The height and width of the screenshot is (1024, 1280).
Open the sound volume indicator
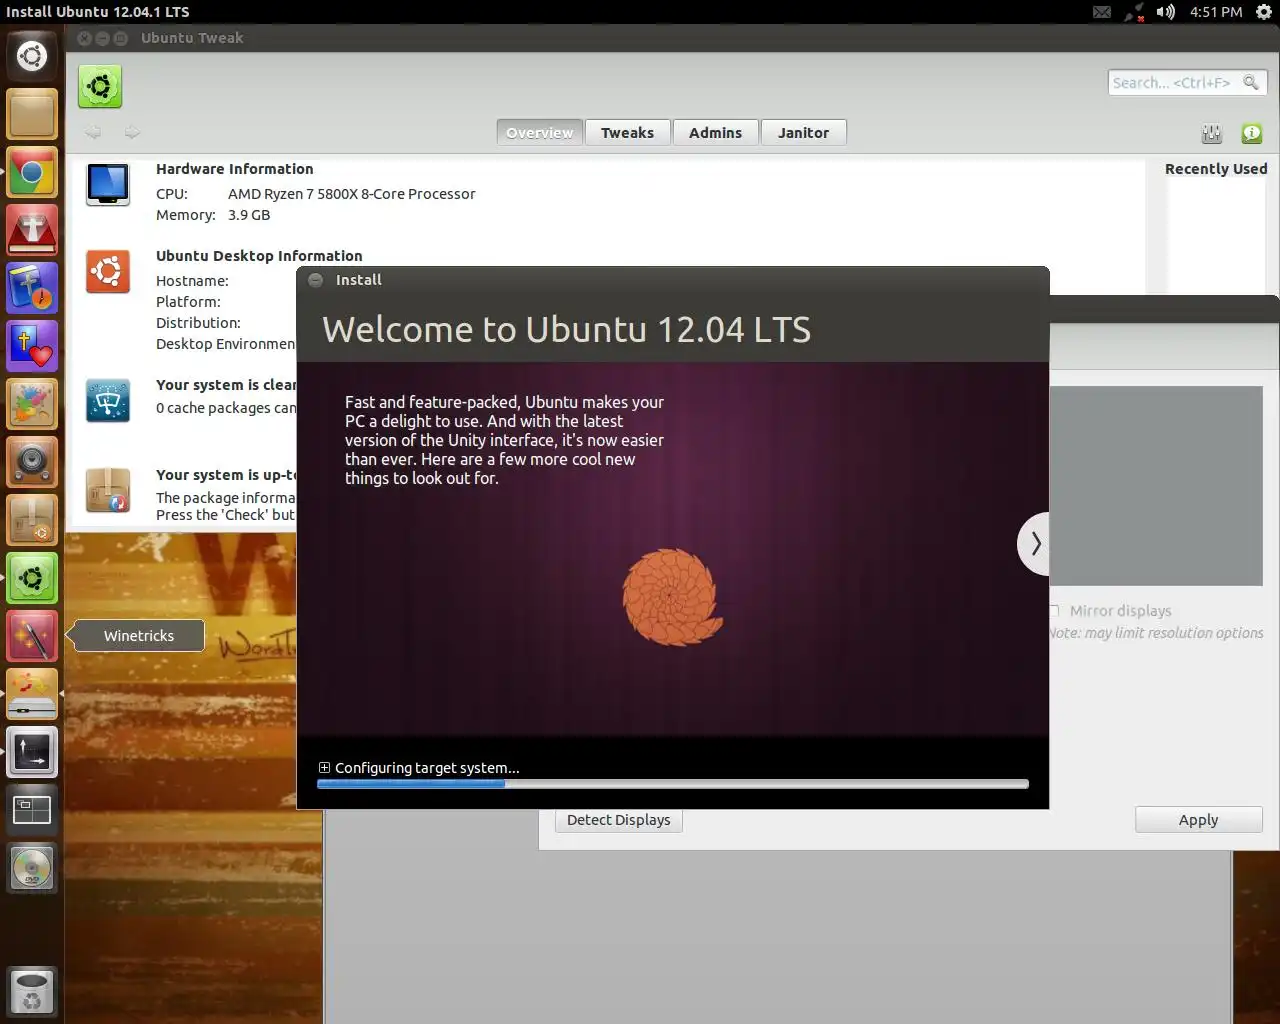[x=1166, y=12]
